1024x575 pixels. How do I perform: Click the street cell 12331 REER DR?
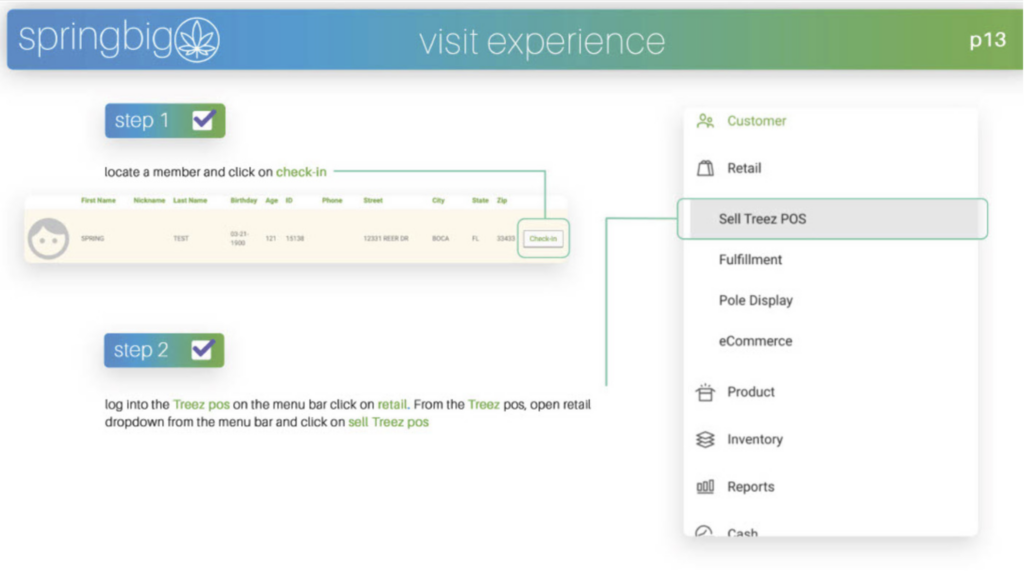[x=385, y=238]
